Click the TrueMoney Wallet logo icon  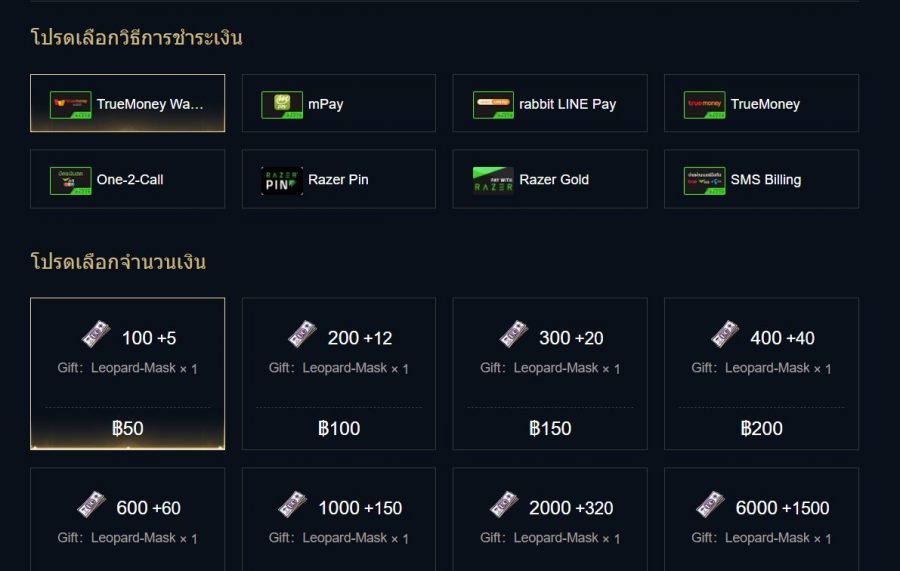tap(70, 104)
